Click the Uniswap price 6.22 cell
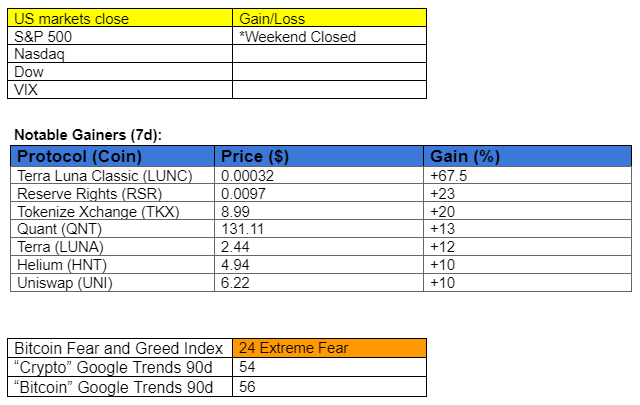640x405 pixels. pos(319,283)
